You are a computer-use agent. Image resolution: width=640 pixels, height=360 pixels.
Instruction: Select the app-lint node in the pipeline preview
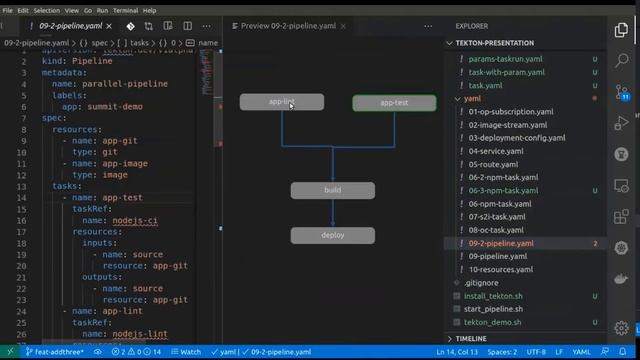(282, 102)
